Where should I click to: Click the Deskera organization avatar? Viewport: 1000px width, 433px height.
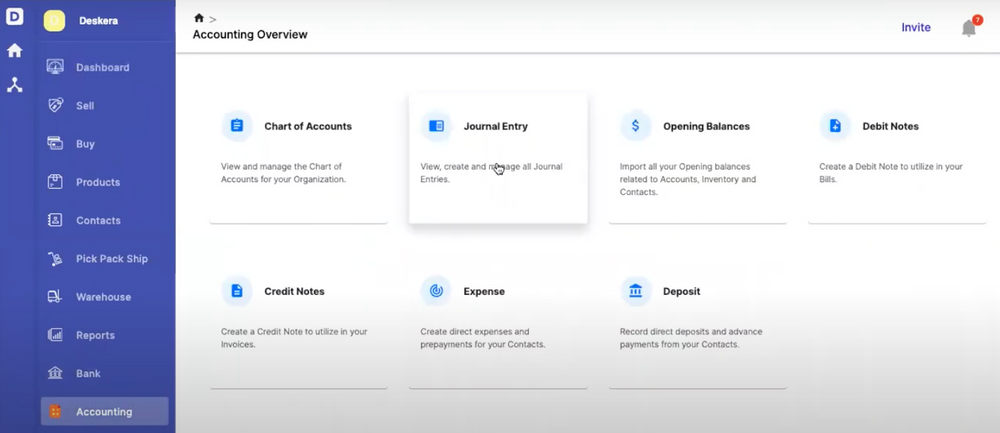pyautogui.click(x=54, y=21)
